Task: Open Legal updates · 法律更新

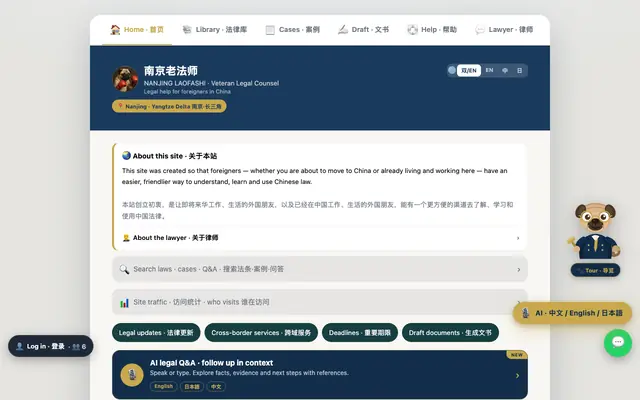Action: click(x=156, y=333)
